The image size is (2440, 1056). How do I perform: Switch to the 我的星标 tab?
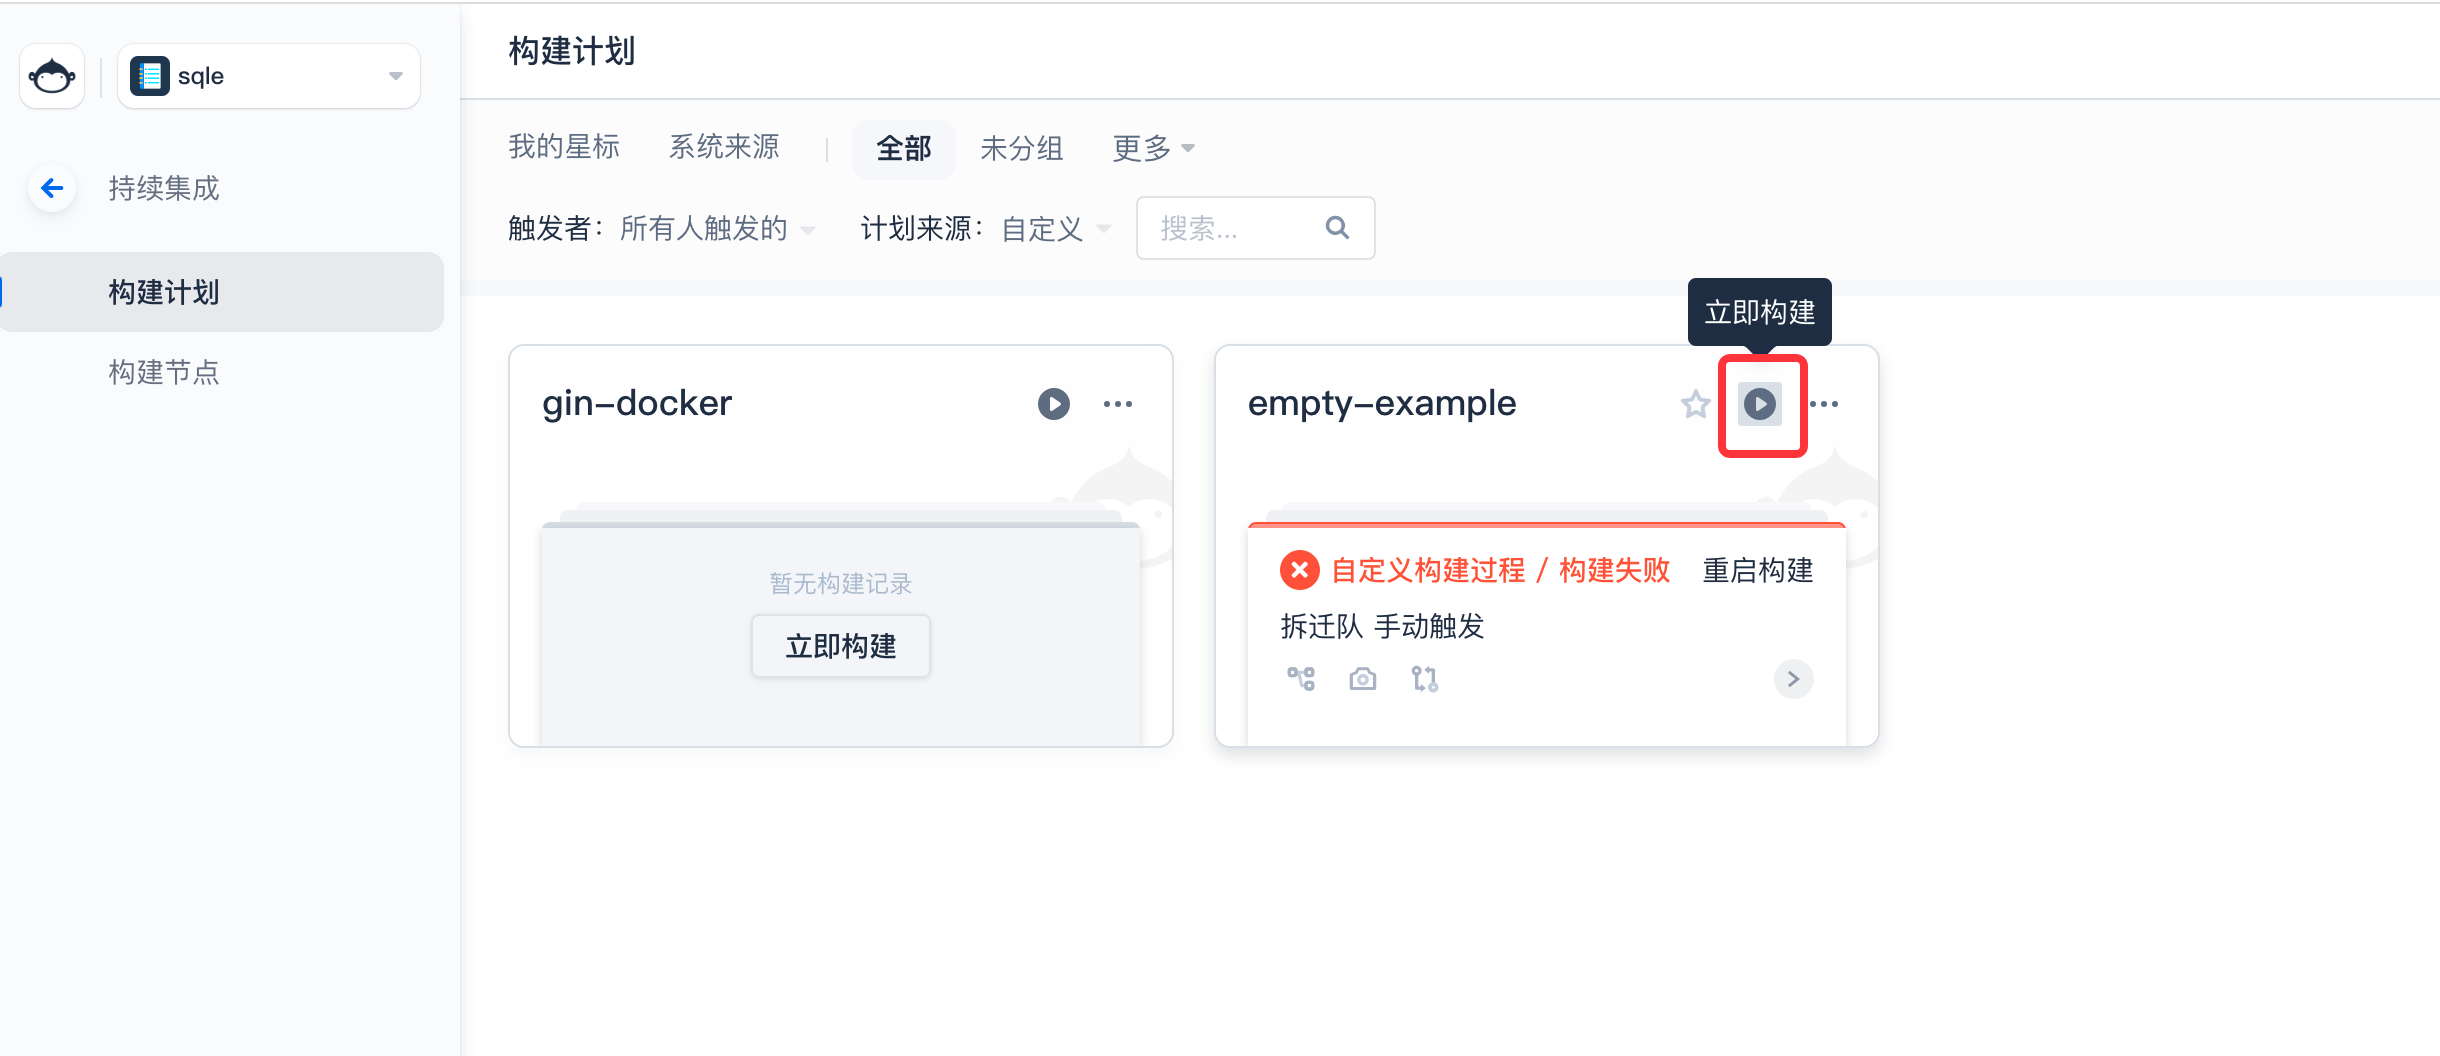tap(564, 148)
